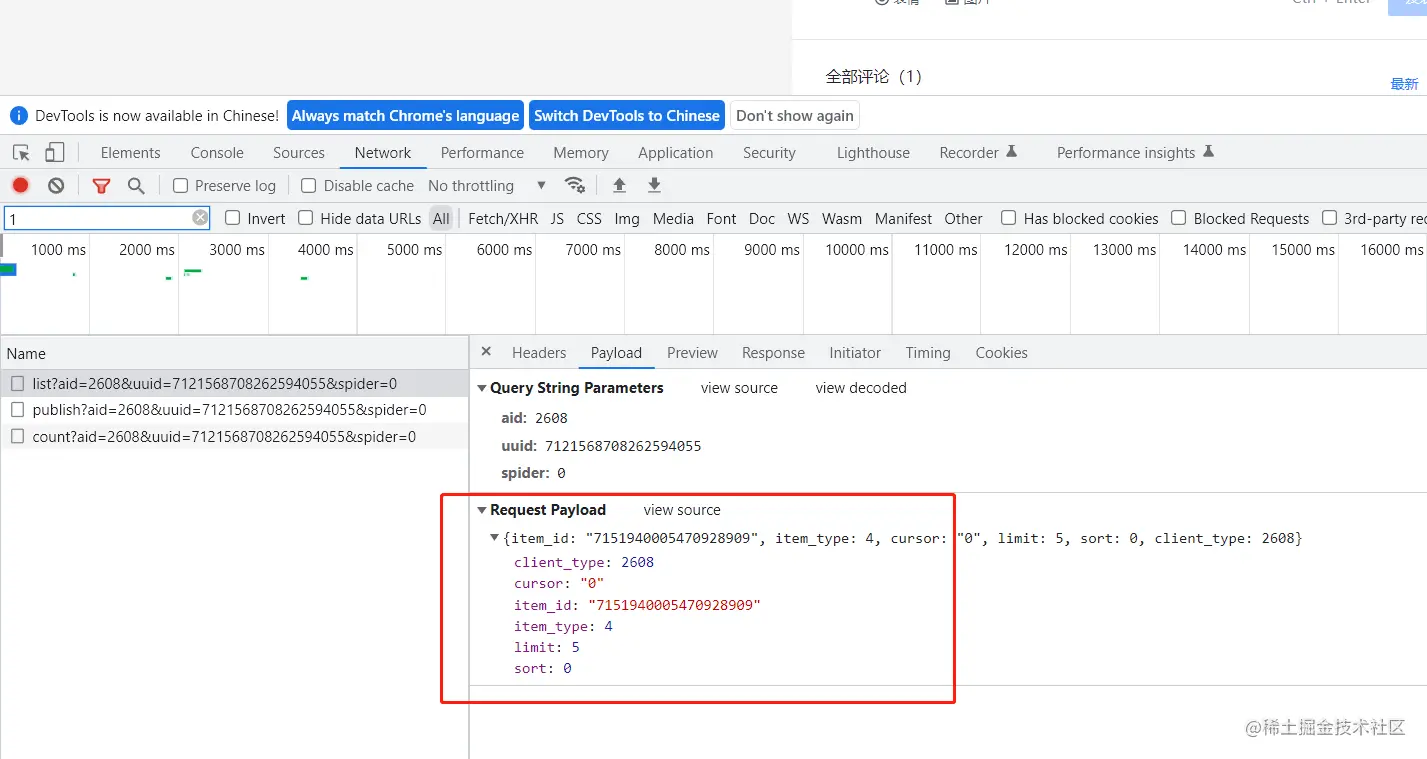Tick the Invert filter checkbox

(233, 218)
